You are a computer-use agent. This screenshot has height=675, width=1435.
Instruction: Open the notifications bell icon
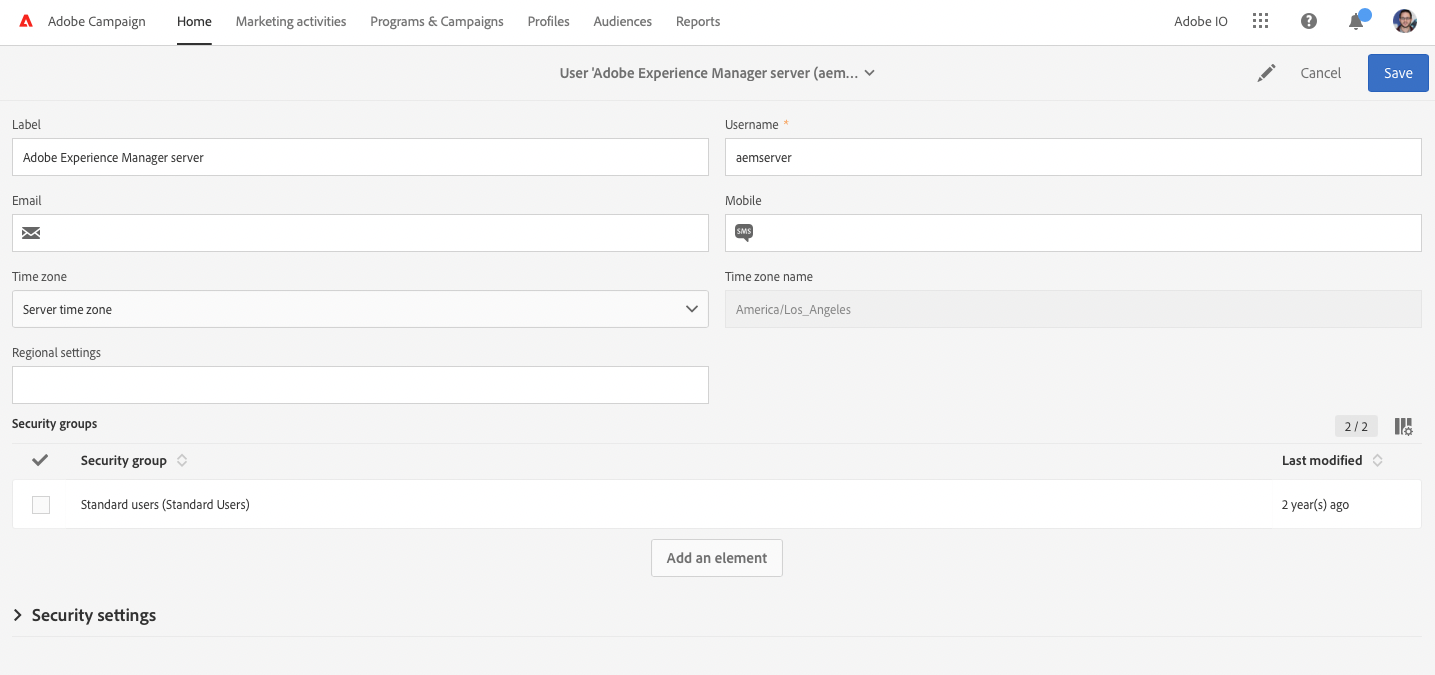(x=1356, y=21)
